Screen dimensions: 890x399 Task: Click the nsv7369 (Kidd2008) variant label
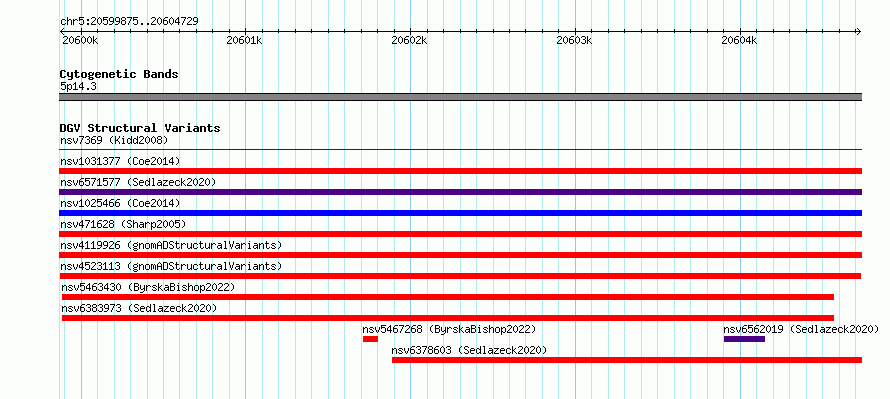tap(114, 140)
